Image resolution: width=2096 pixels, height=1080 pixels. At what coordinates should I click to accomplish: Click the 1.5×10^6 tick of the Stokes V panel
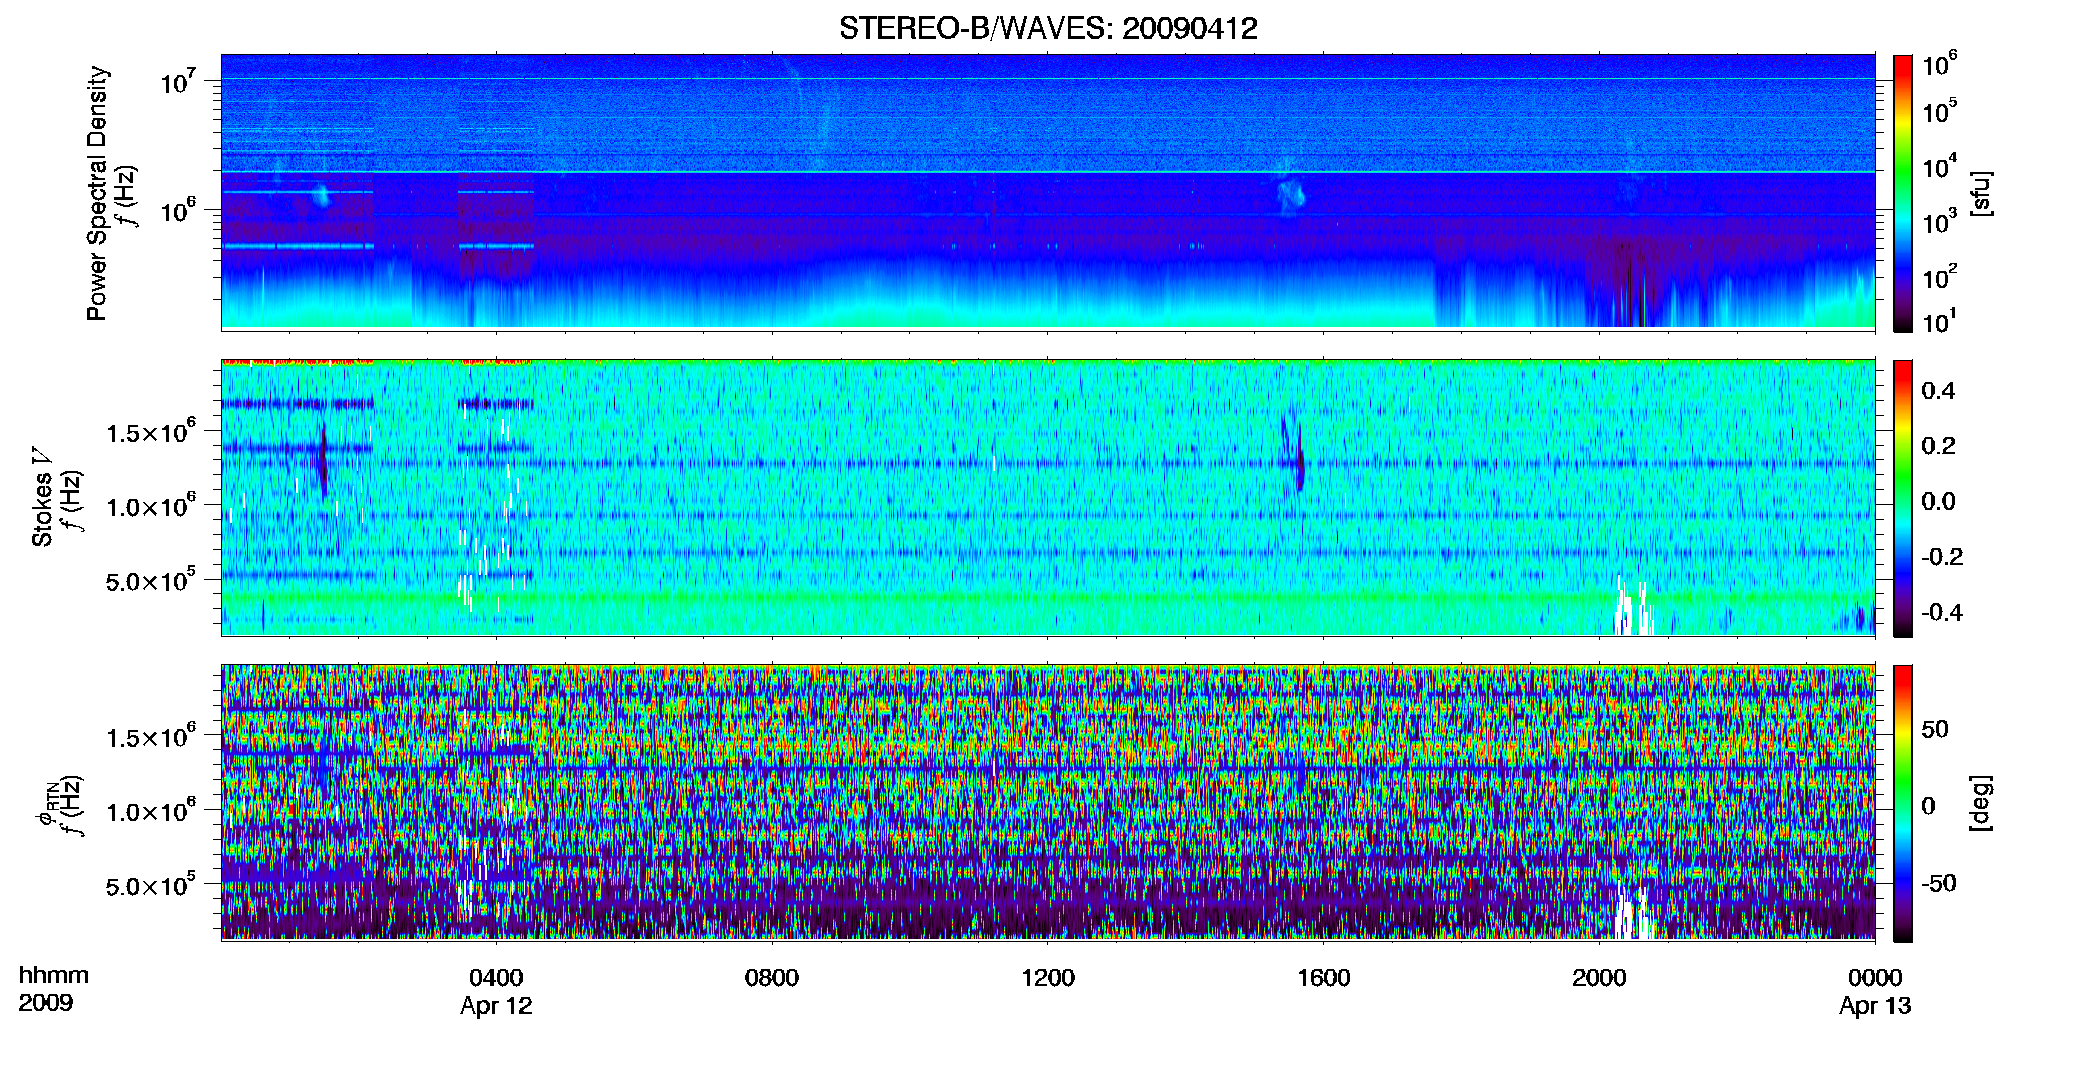coord(151,431)
